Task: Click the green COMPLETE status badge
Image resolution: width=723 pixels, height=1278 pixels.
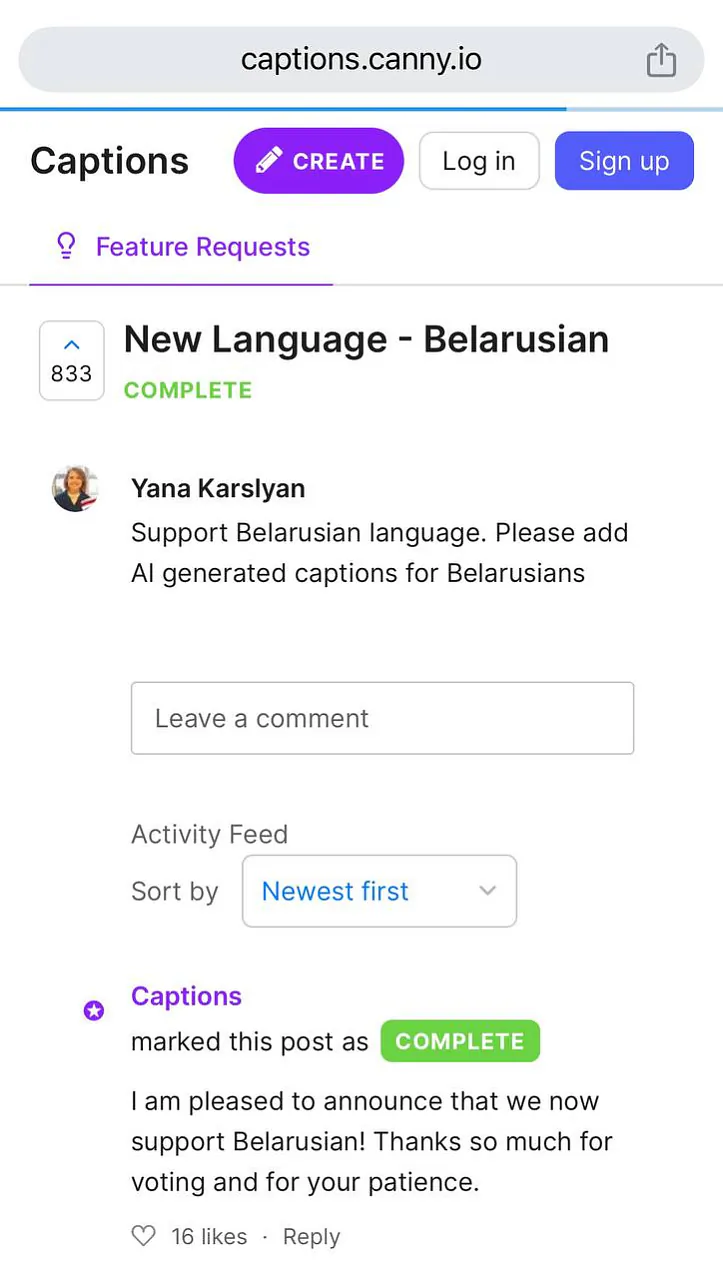Action: pyautogui.click(x=460, y=1041)
